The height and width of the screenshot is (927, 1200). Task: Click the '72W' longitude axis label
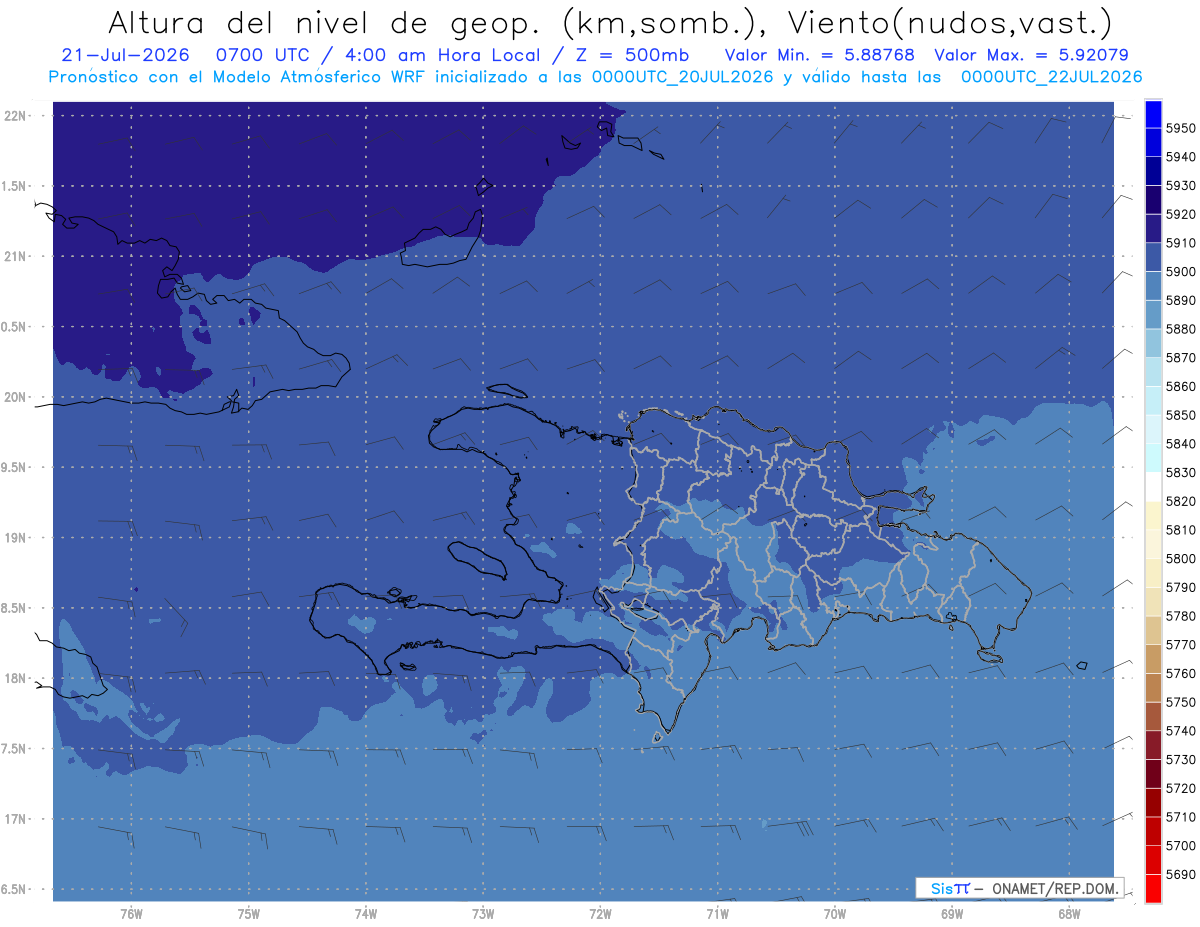pos(600,914)
